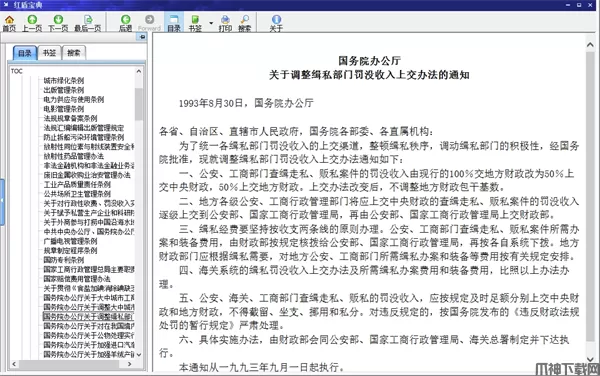Click tree horizontal scroll-left arrow
The height and width of the screenshot is (376, 600).
point(14,364)
